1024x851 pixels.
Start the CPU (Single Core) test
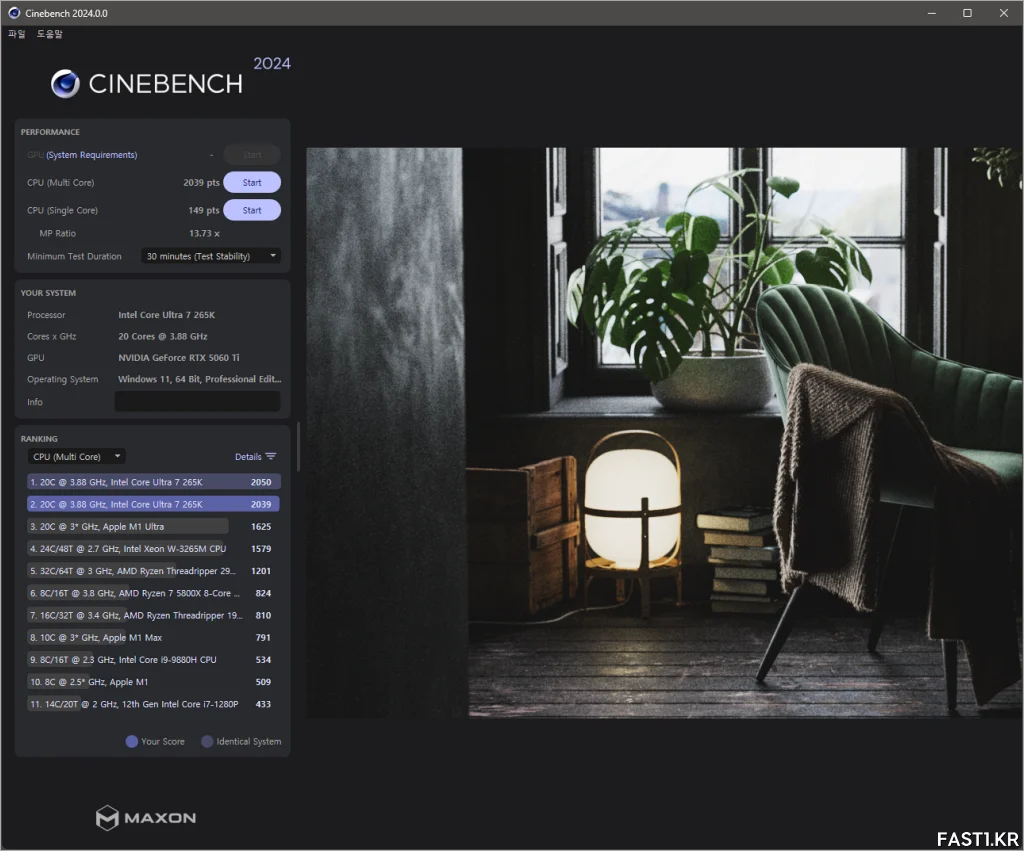(252, 210)
